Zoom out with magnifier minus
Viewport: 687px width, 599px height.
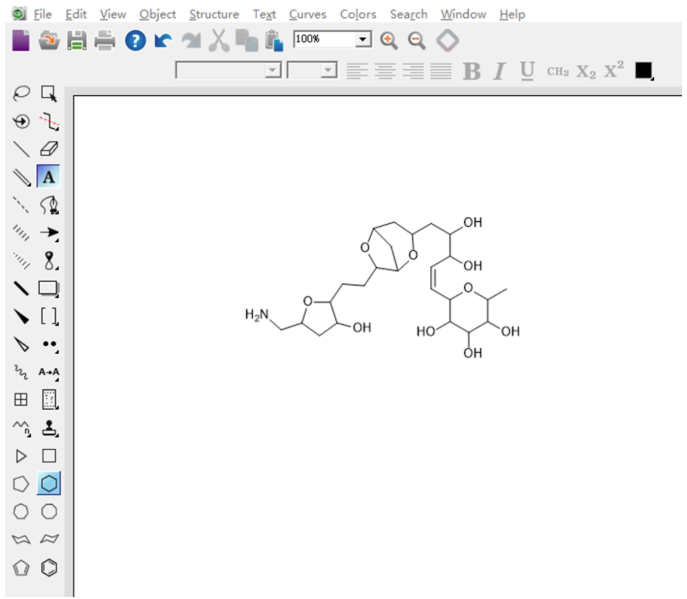click(416, 41)
